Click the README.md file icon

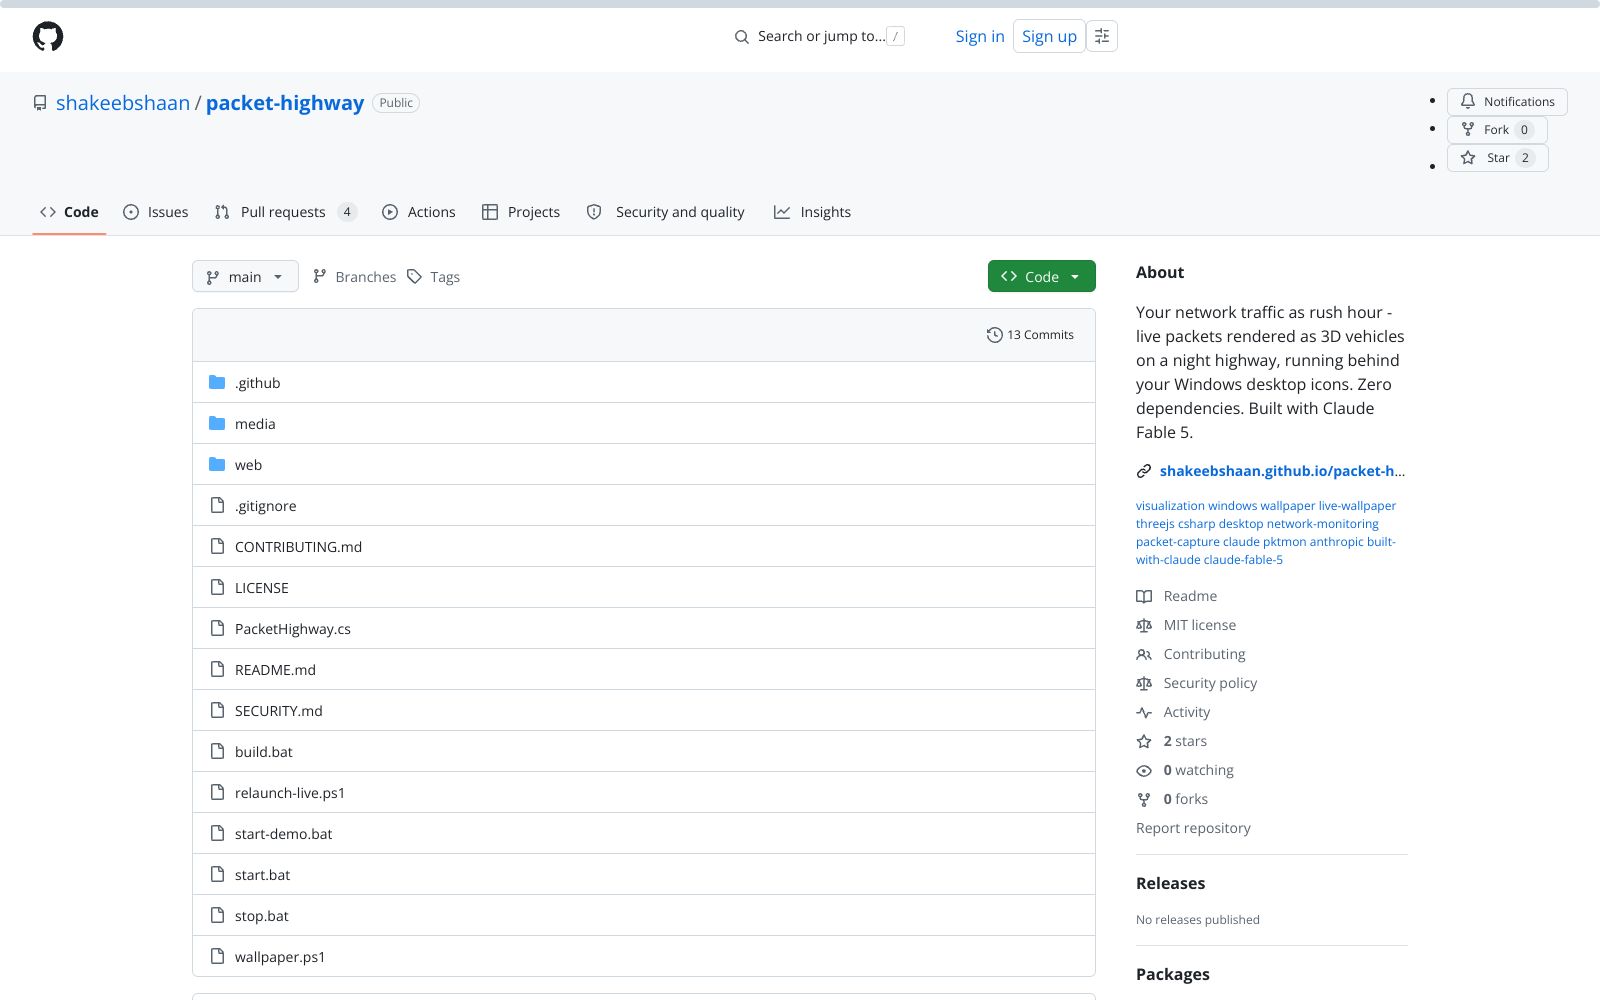217,669
